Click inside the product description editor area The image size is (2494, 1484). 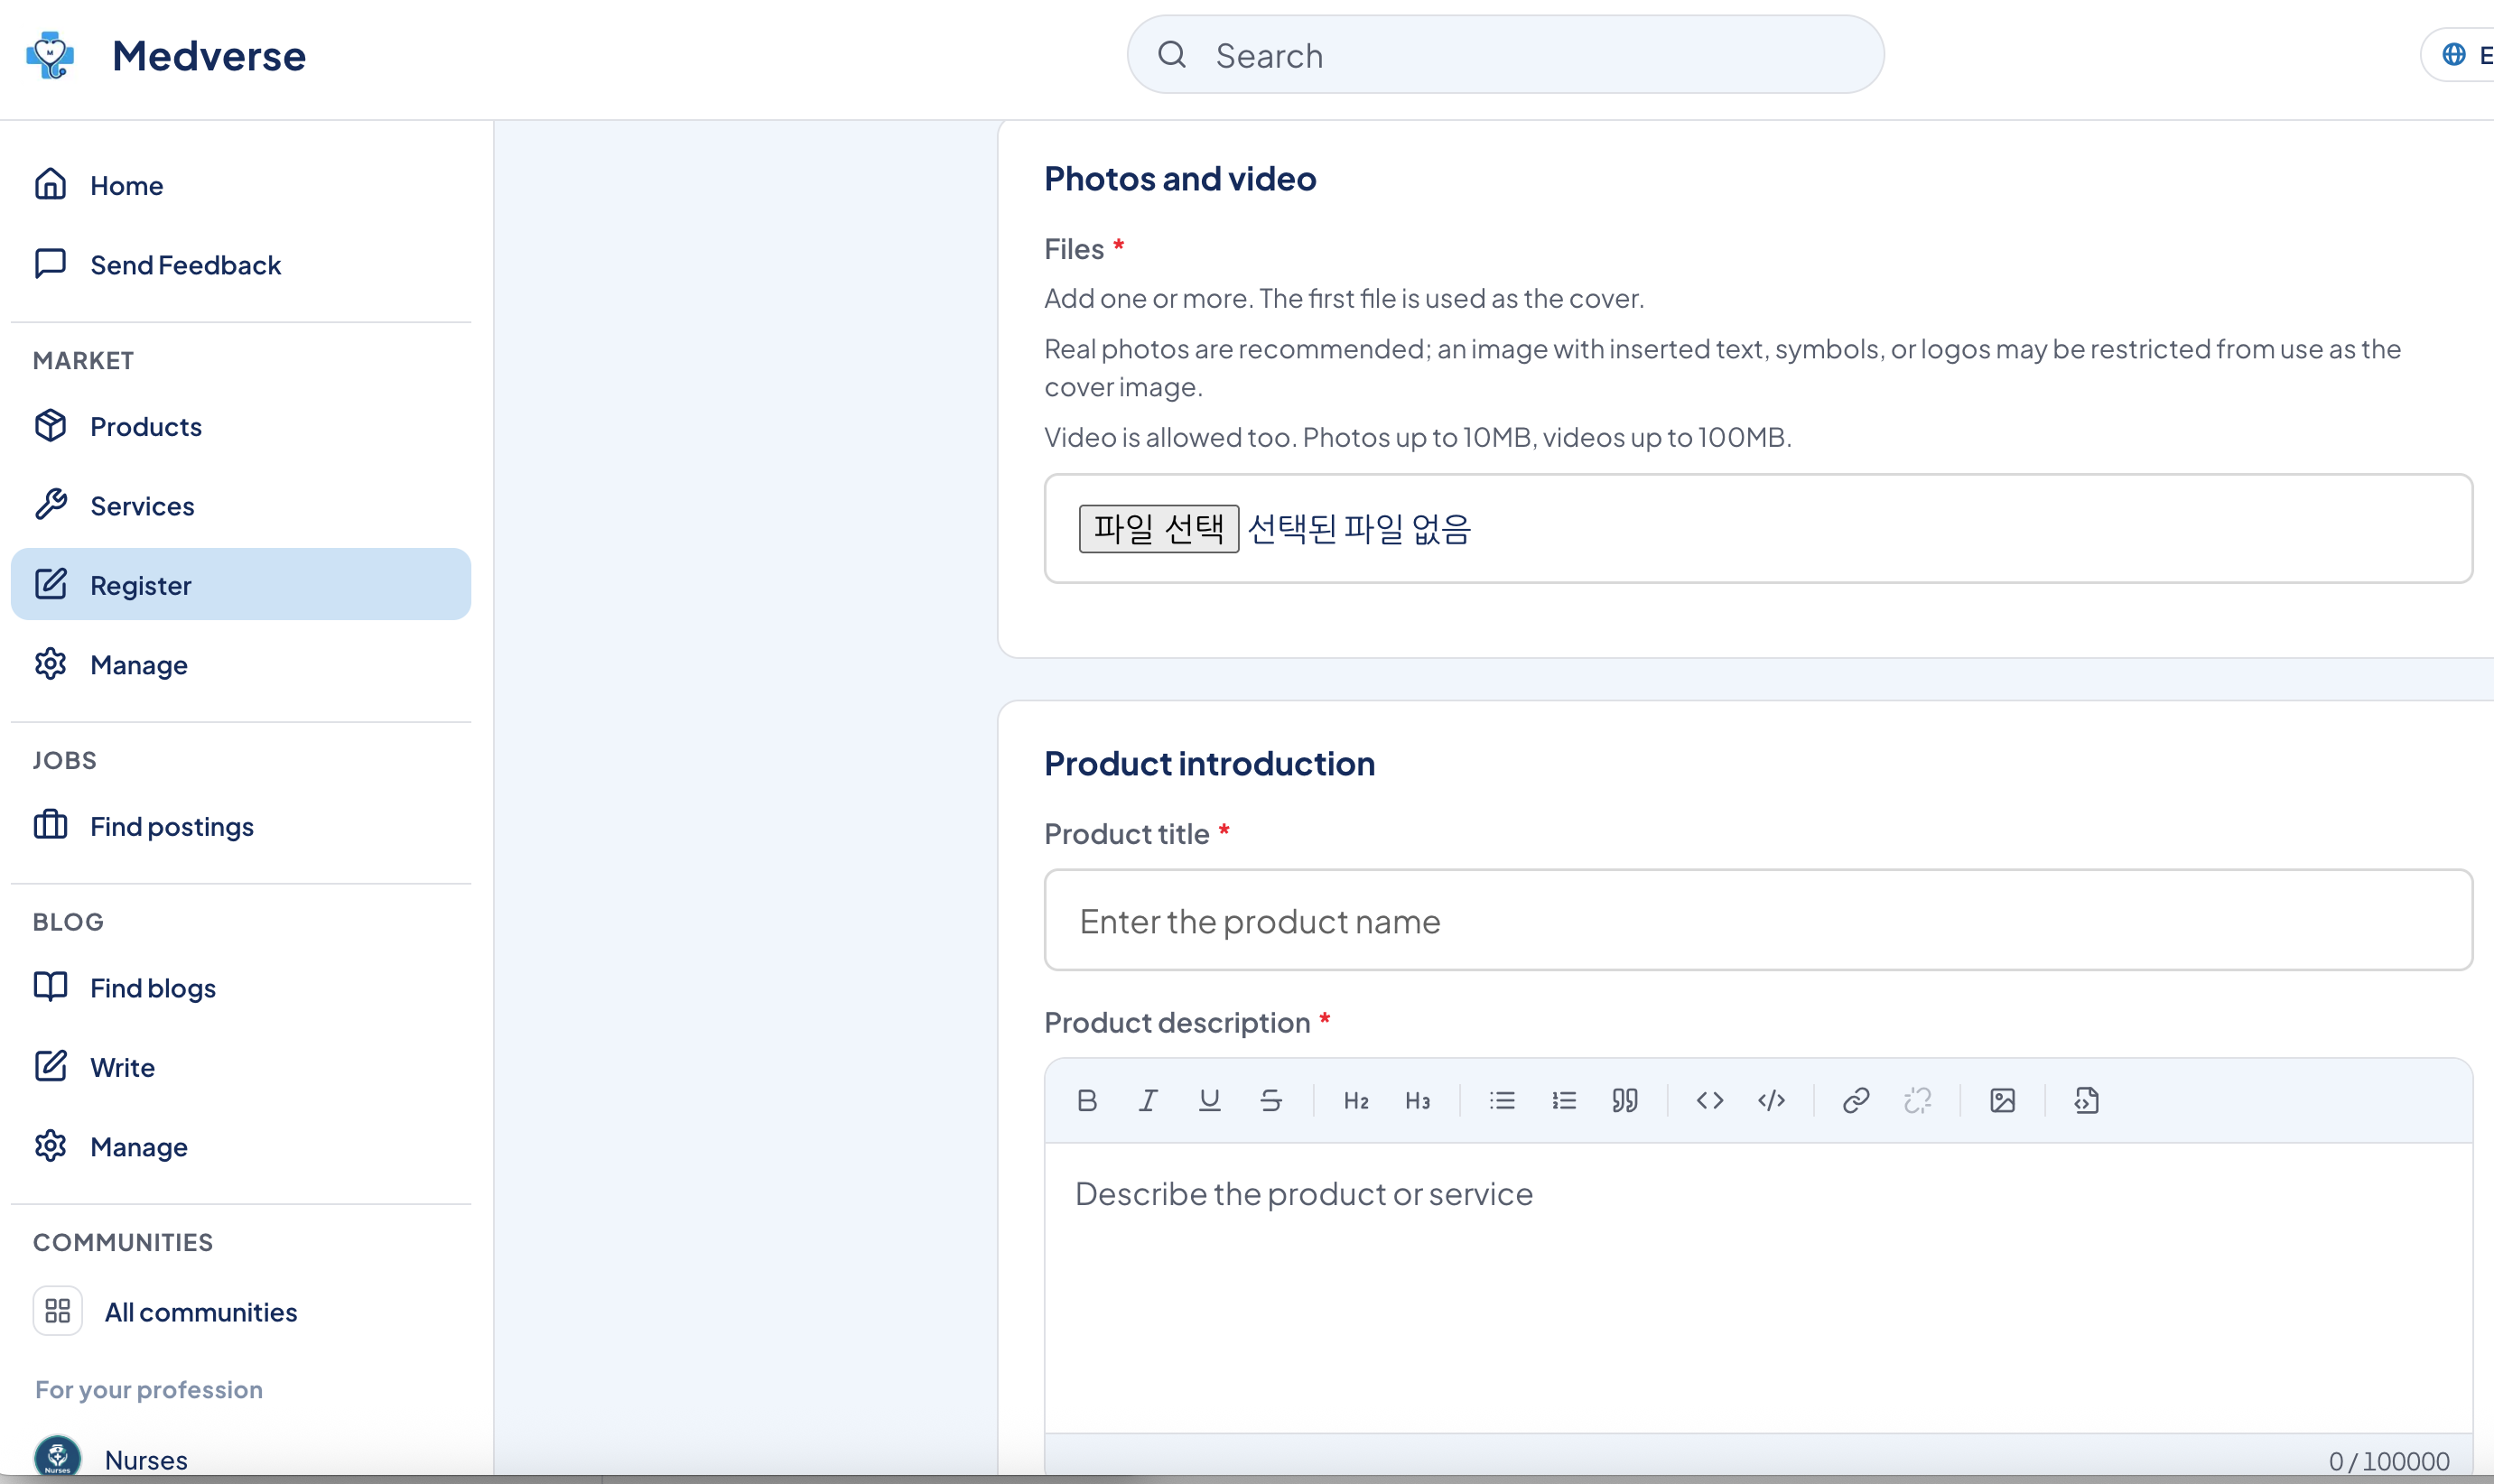1758,1287
